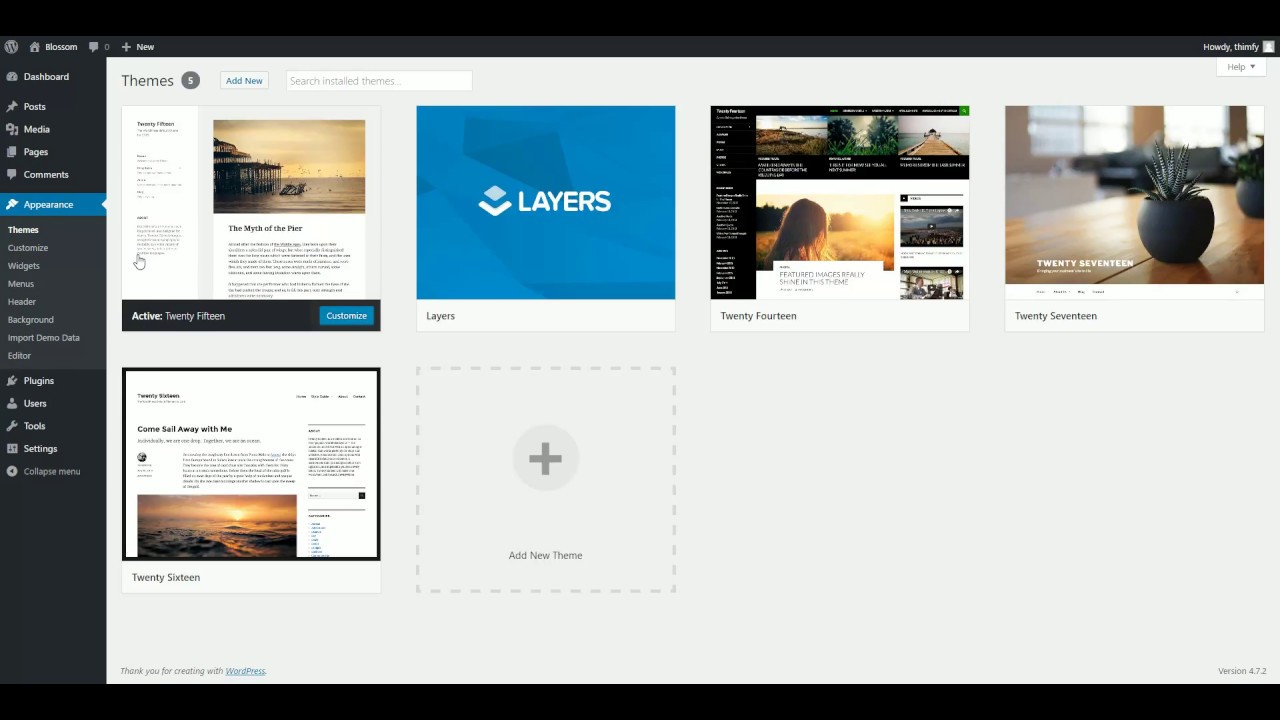Click the Appearance paintbrush icon
This screenshot has width=1280, height=720.
[12, 205]
